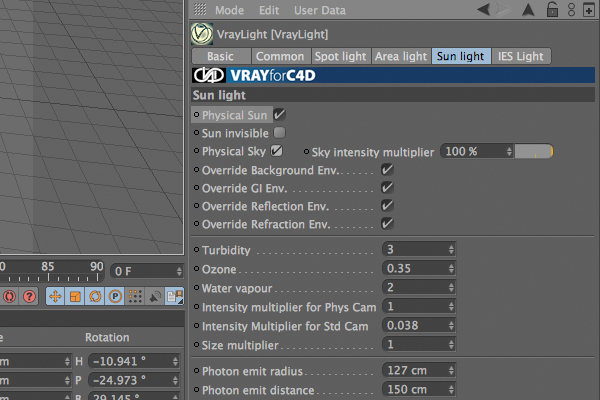Adjust the Sky intensity multiplier slider
The height and width of the screenshot is (400, 600).
[534, 152]
